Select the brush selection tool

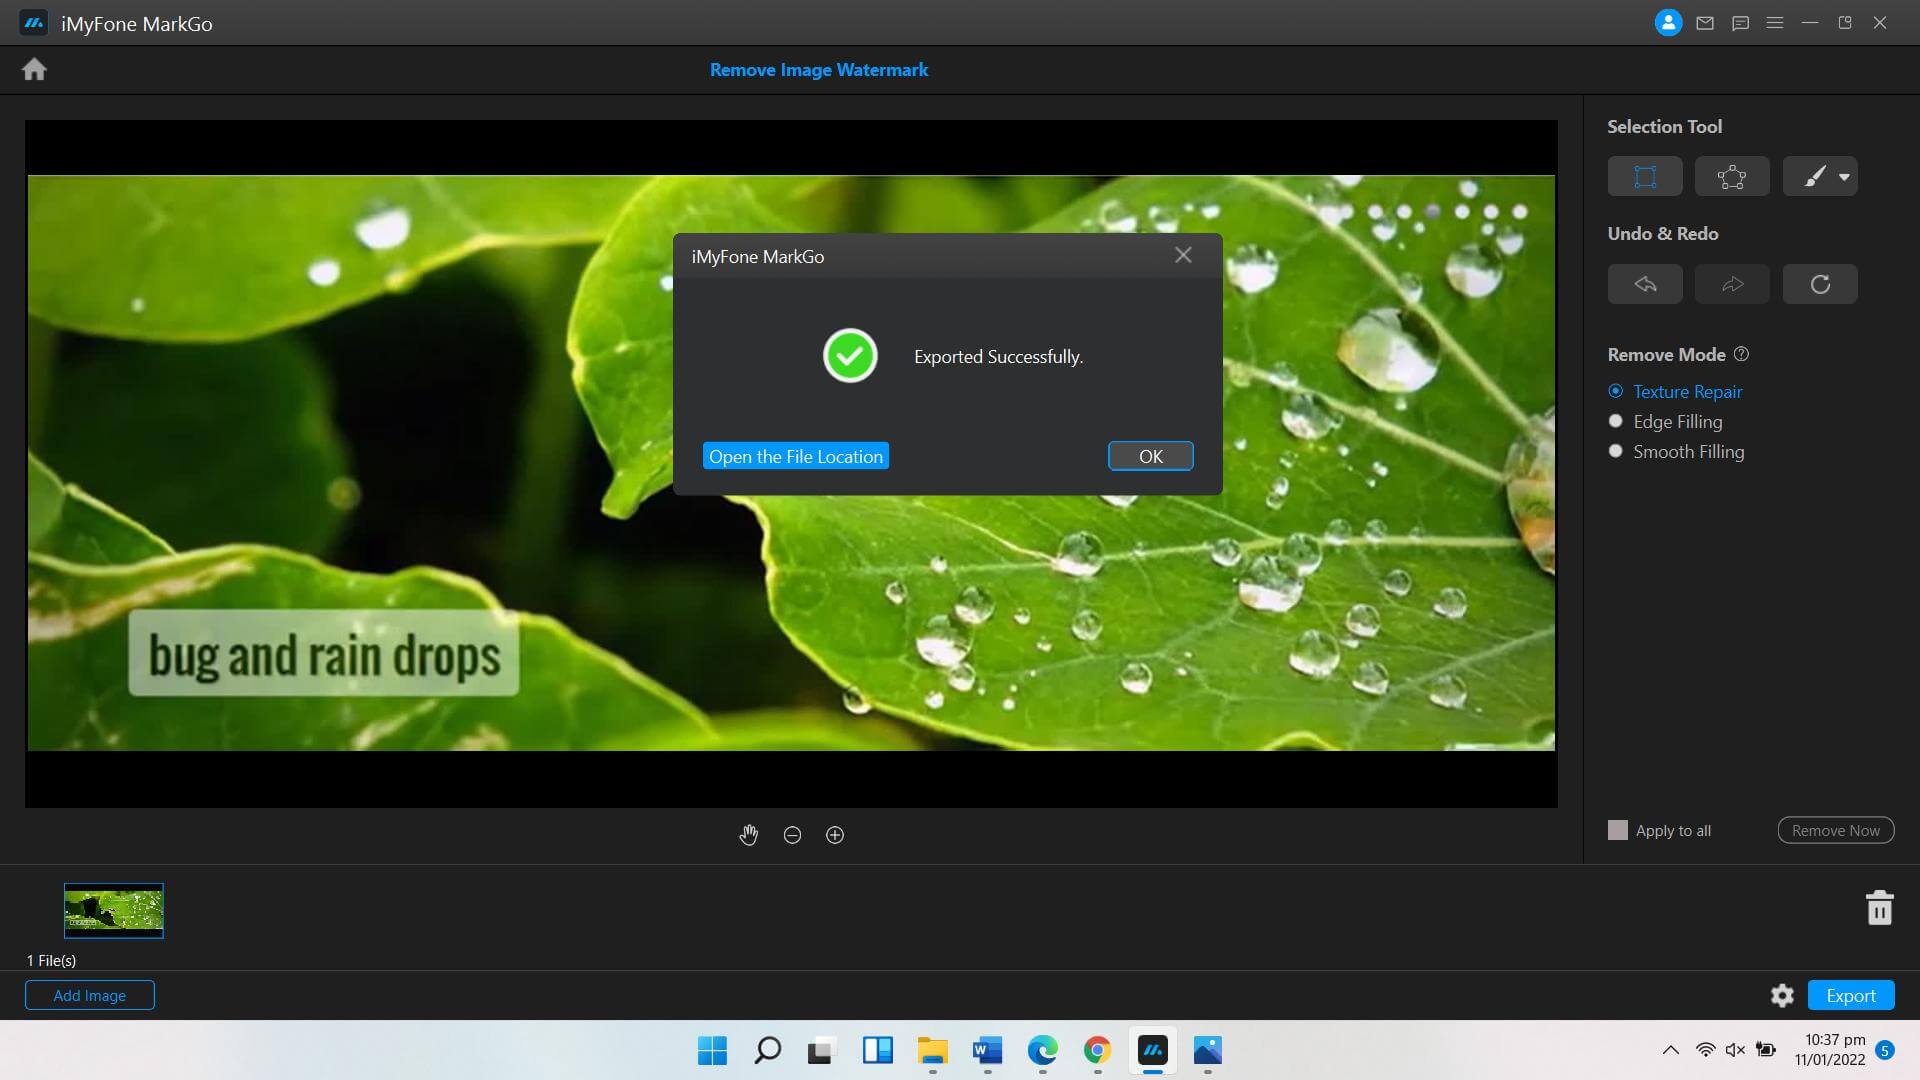1813,177
